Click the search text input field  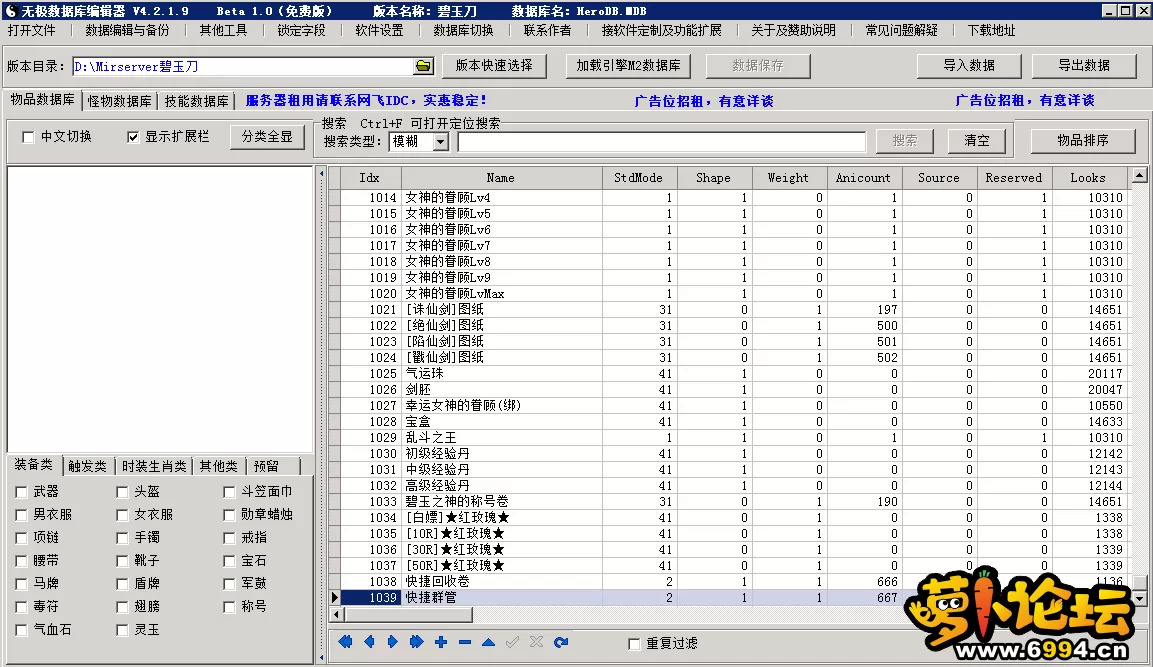[662, 142]
